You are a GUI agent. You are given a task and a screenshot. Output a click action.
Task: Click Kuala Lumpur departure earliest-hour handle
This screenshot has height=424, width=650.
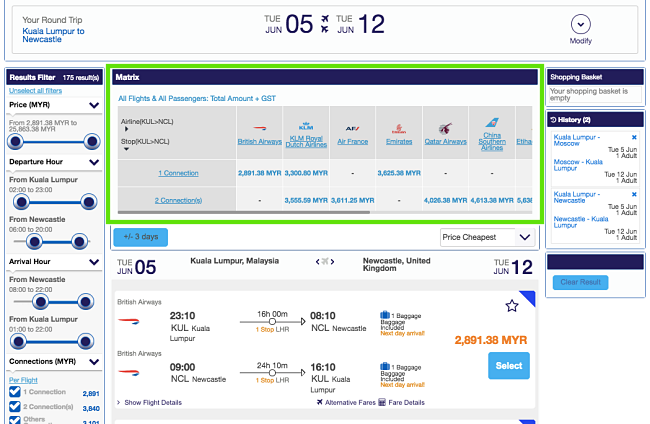[x=21, y=202]
